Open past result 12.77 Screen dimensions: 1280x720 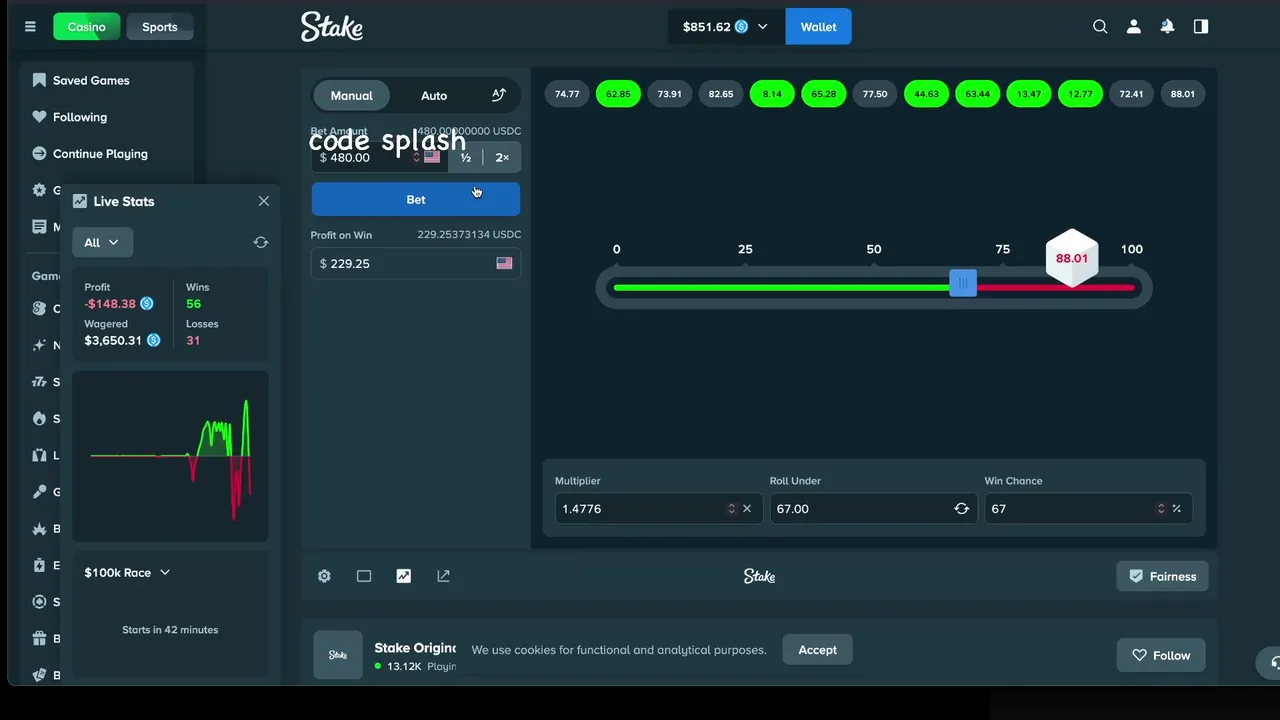click(1080, 94)
